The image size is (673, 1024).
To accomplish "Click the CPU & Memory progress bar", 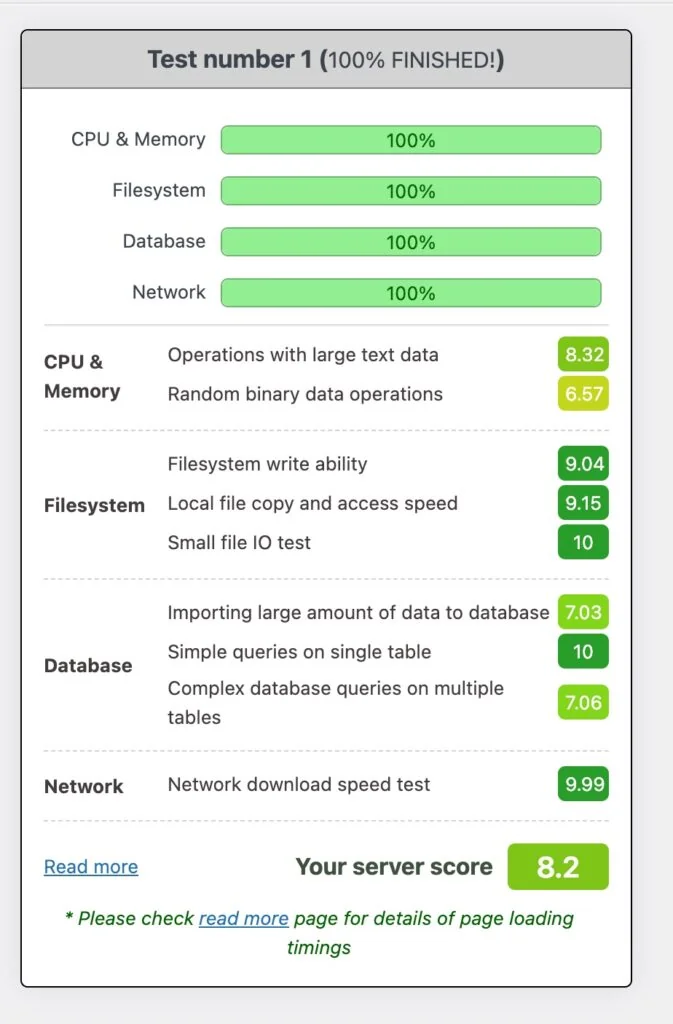I will (x=410, y=140).
